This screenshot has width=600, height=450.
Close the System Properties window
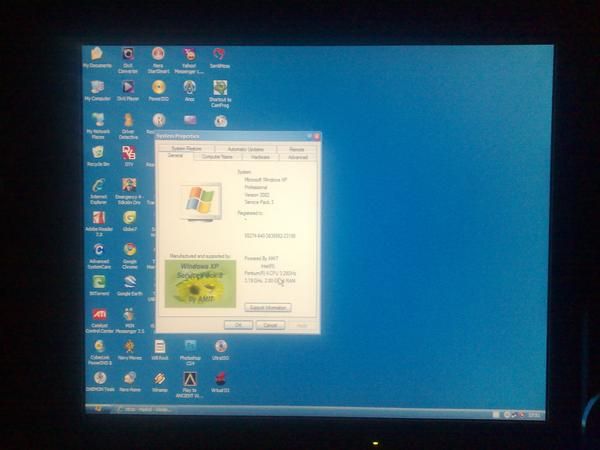click(316, 137)
